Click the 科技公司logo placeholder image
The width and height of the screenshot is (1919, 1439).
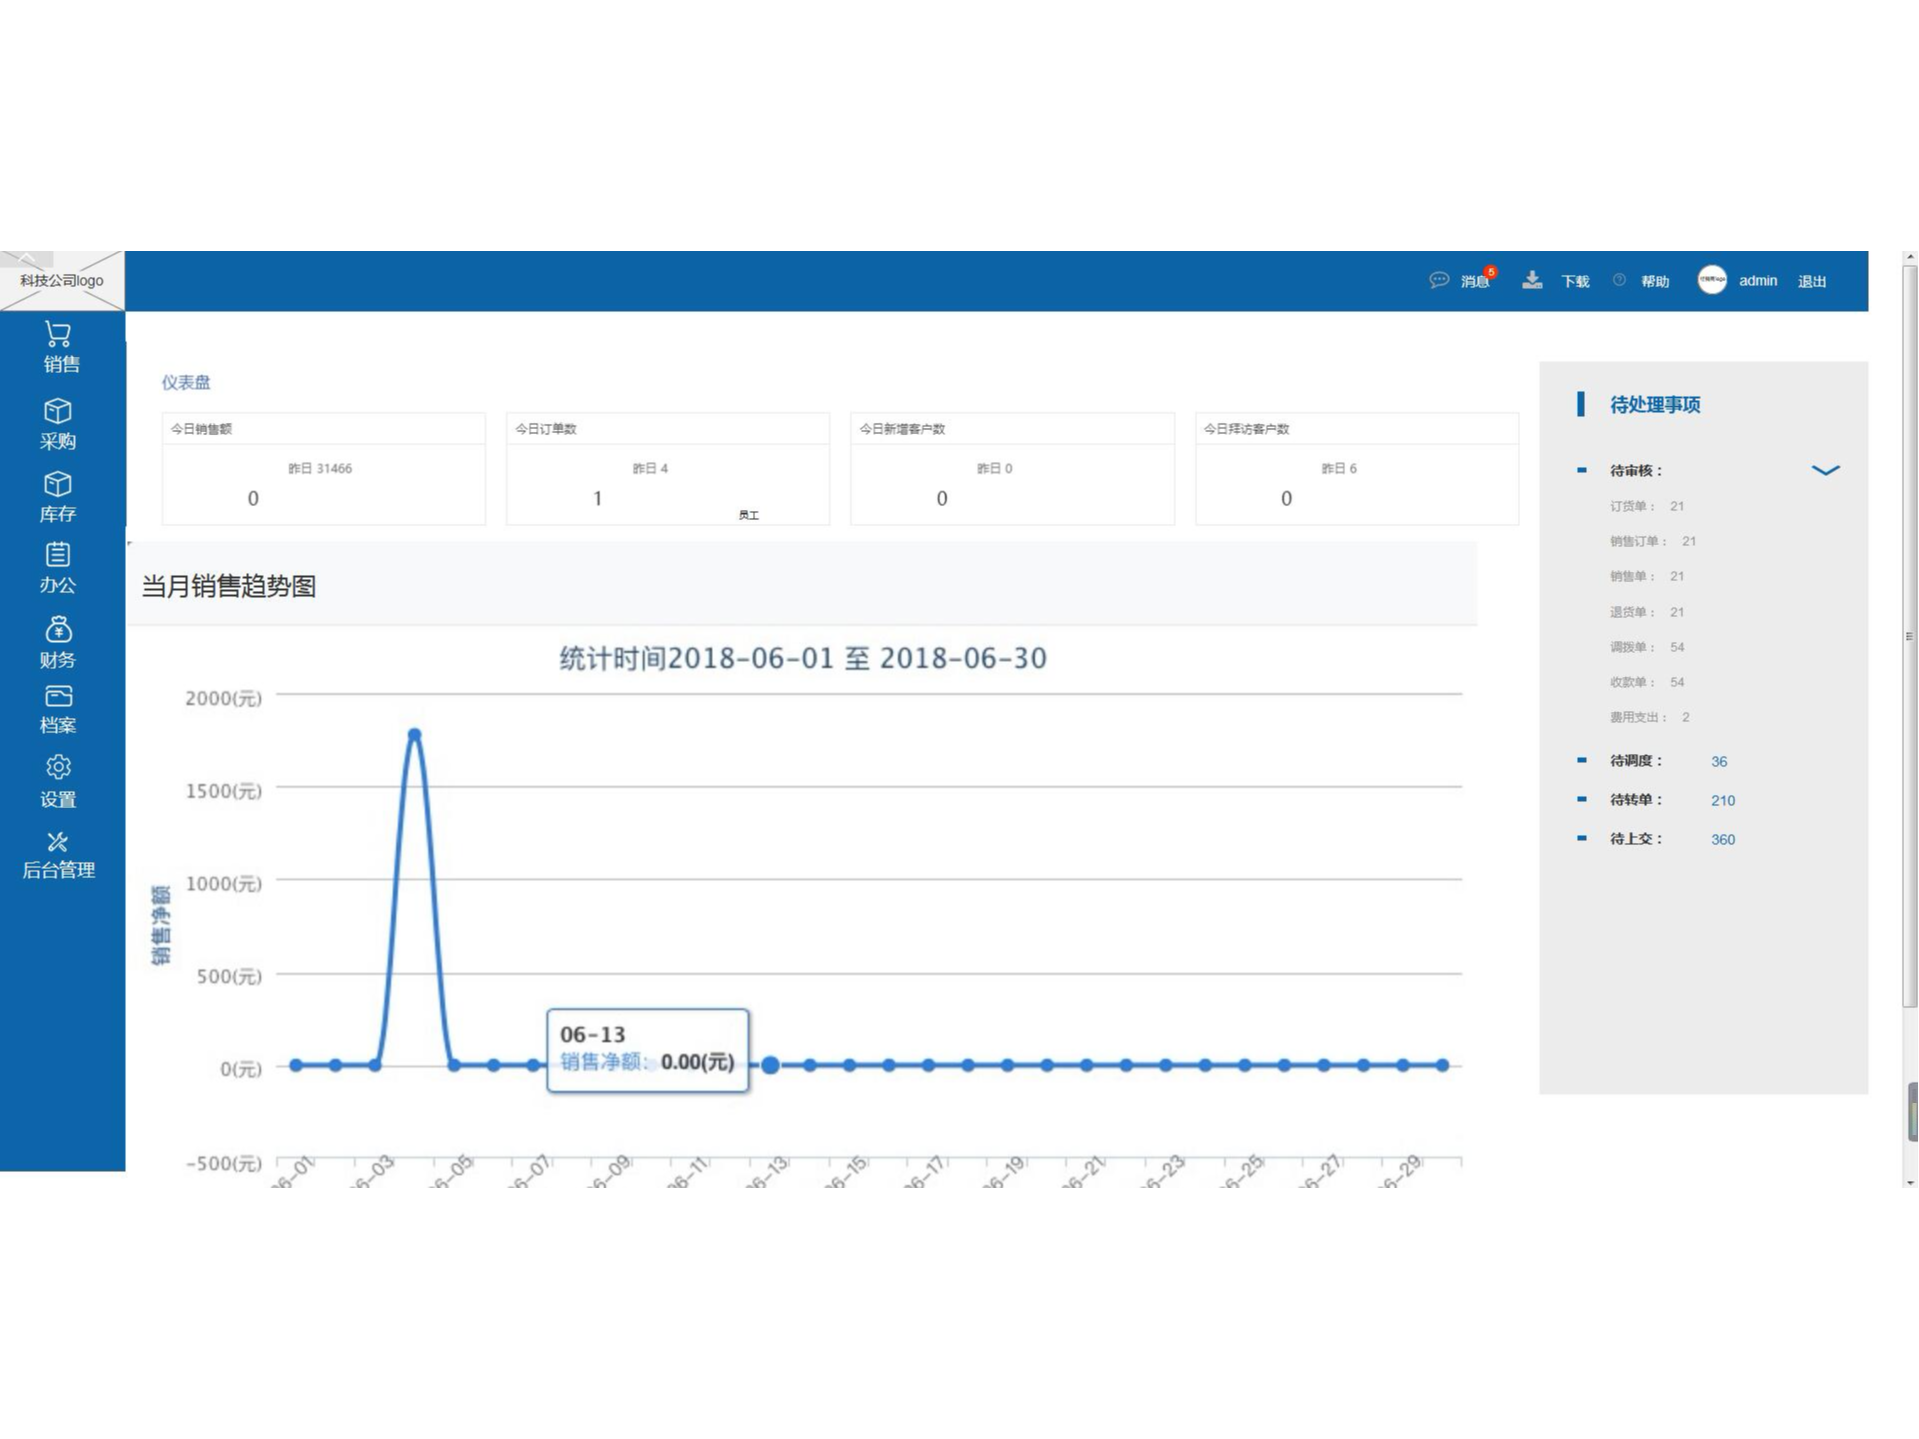point(62,280)
